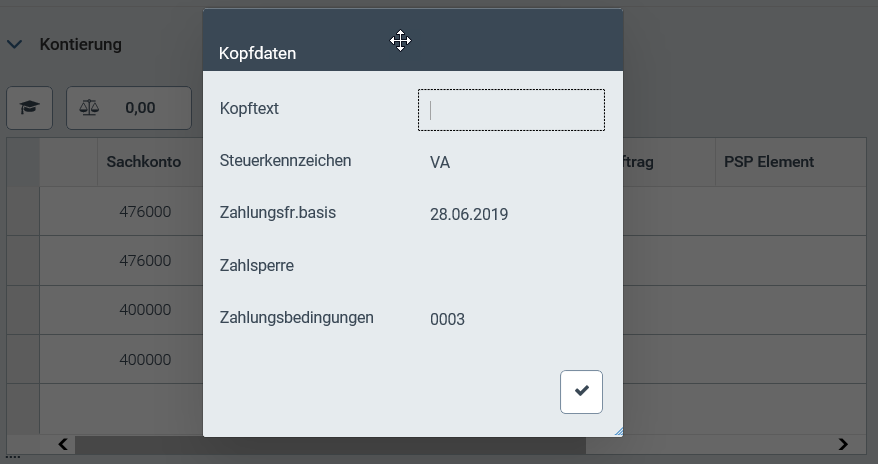Click the Sachkonto column header
Image resolution: width=878 pixels, height=464 pixels.
(x=144, y=162)
